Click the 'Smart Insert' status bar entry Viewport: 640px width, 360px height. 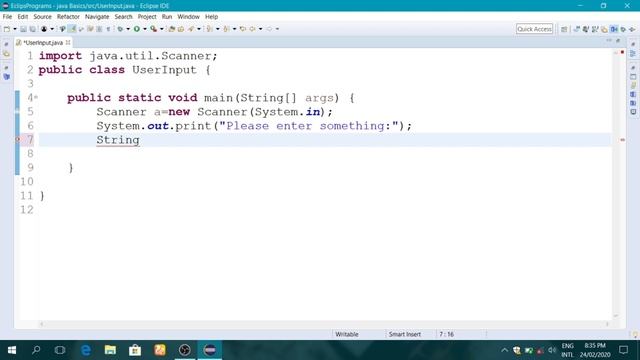pyautogui.click(x=404, y=334)
